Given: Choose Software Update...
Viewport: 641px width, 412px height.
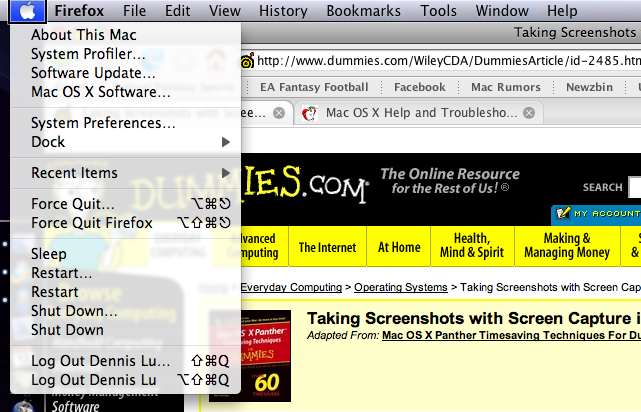Looking at the screenshot, I should 125,73.
